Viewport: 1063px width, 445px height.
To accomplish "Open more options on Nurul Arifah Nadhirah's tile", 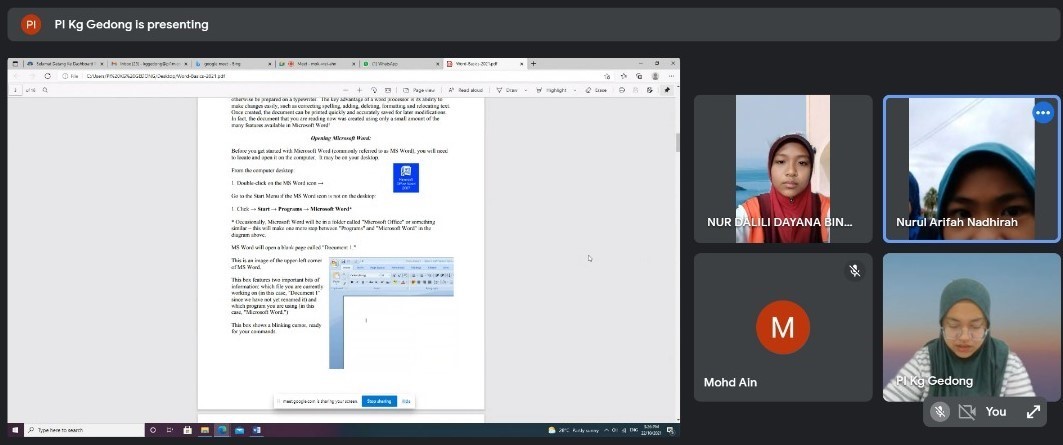I will 1043,112.
